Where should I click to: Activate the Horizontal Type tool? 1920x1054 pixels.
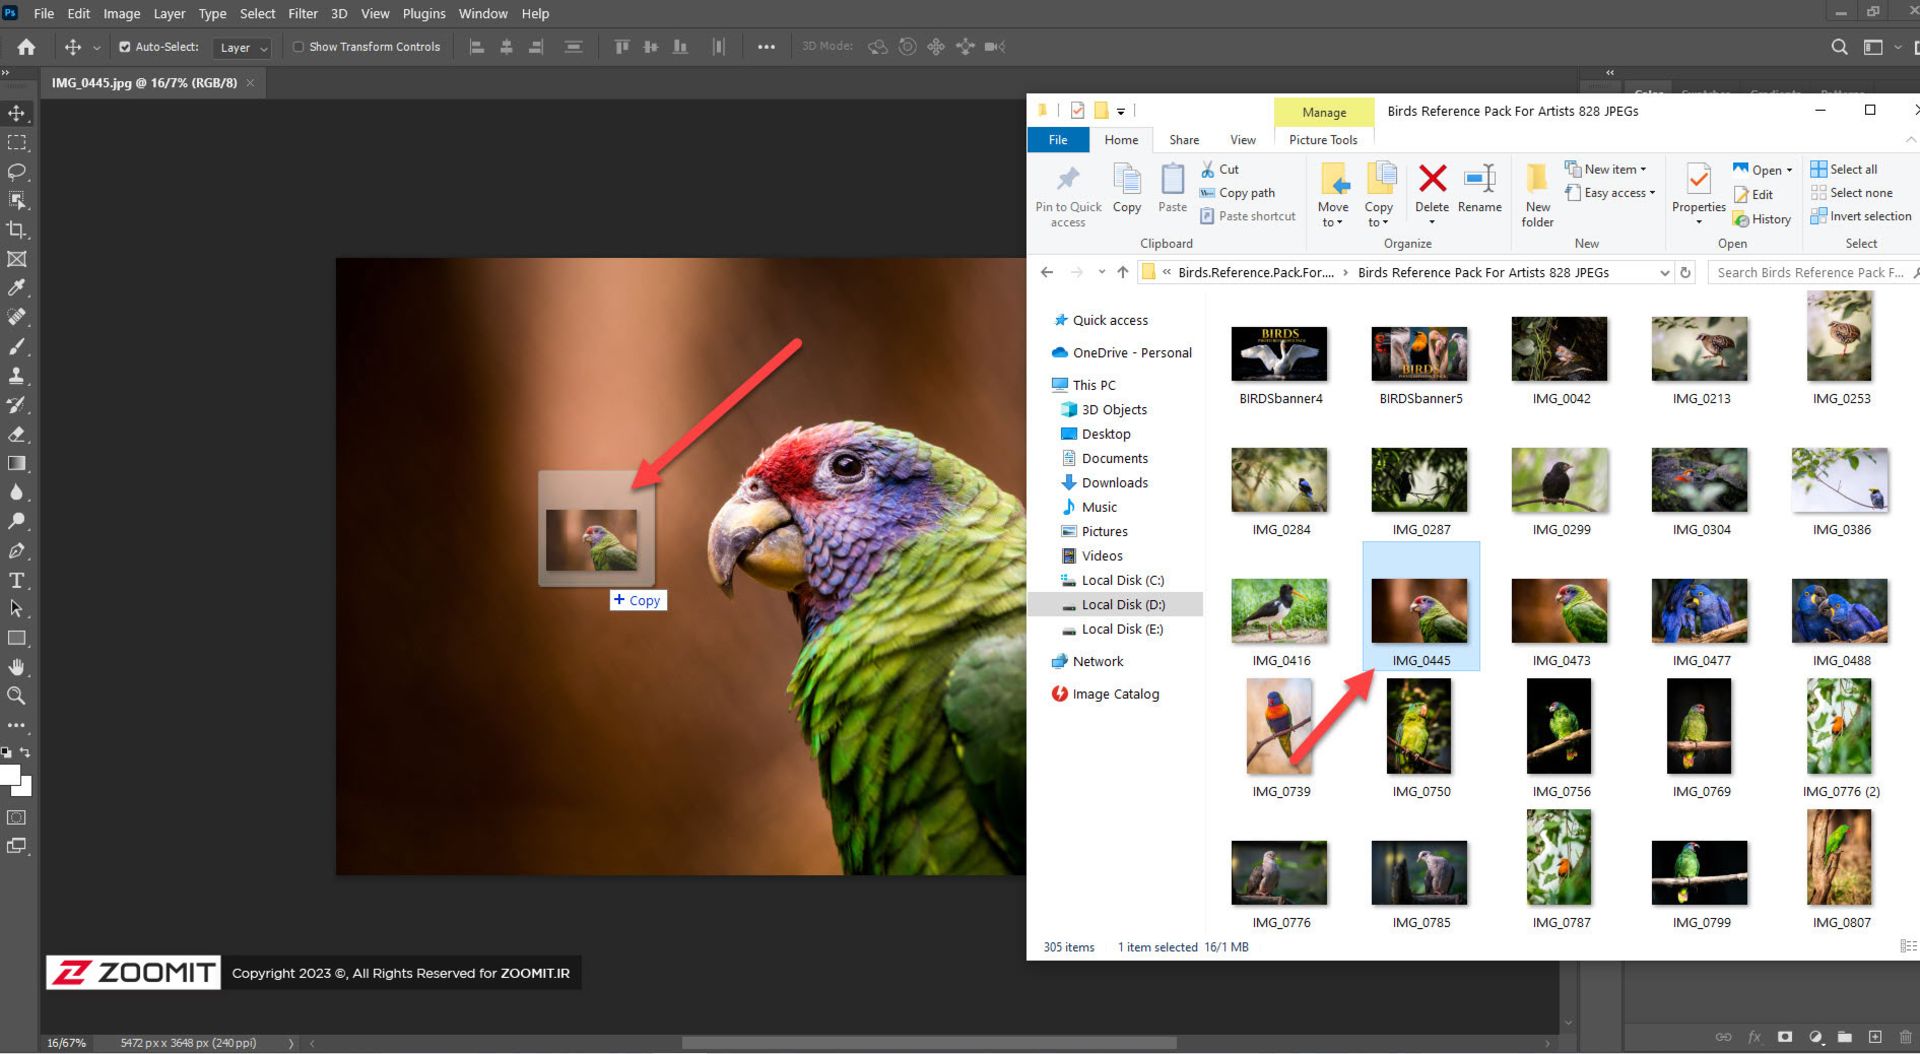tap(17, 580)
